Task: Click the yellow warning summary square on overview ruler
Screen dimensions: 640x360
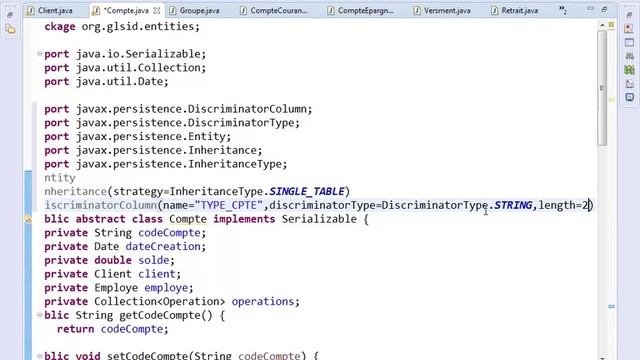Action: (611, 25)
